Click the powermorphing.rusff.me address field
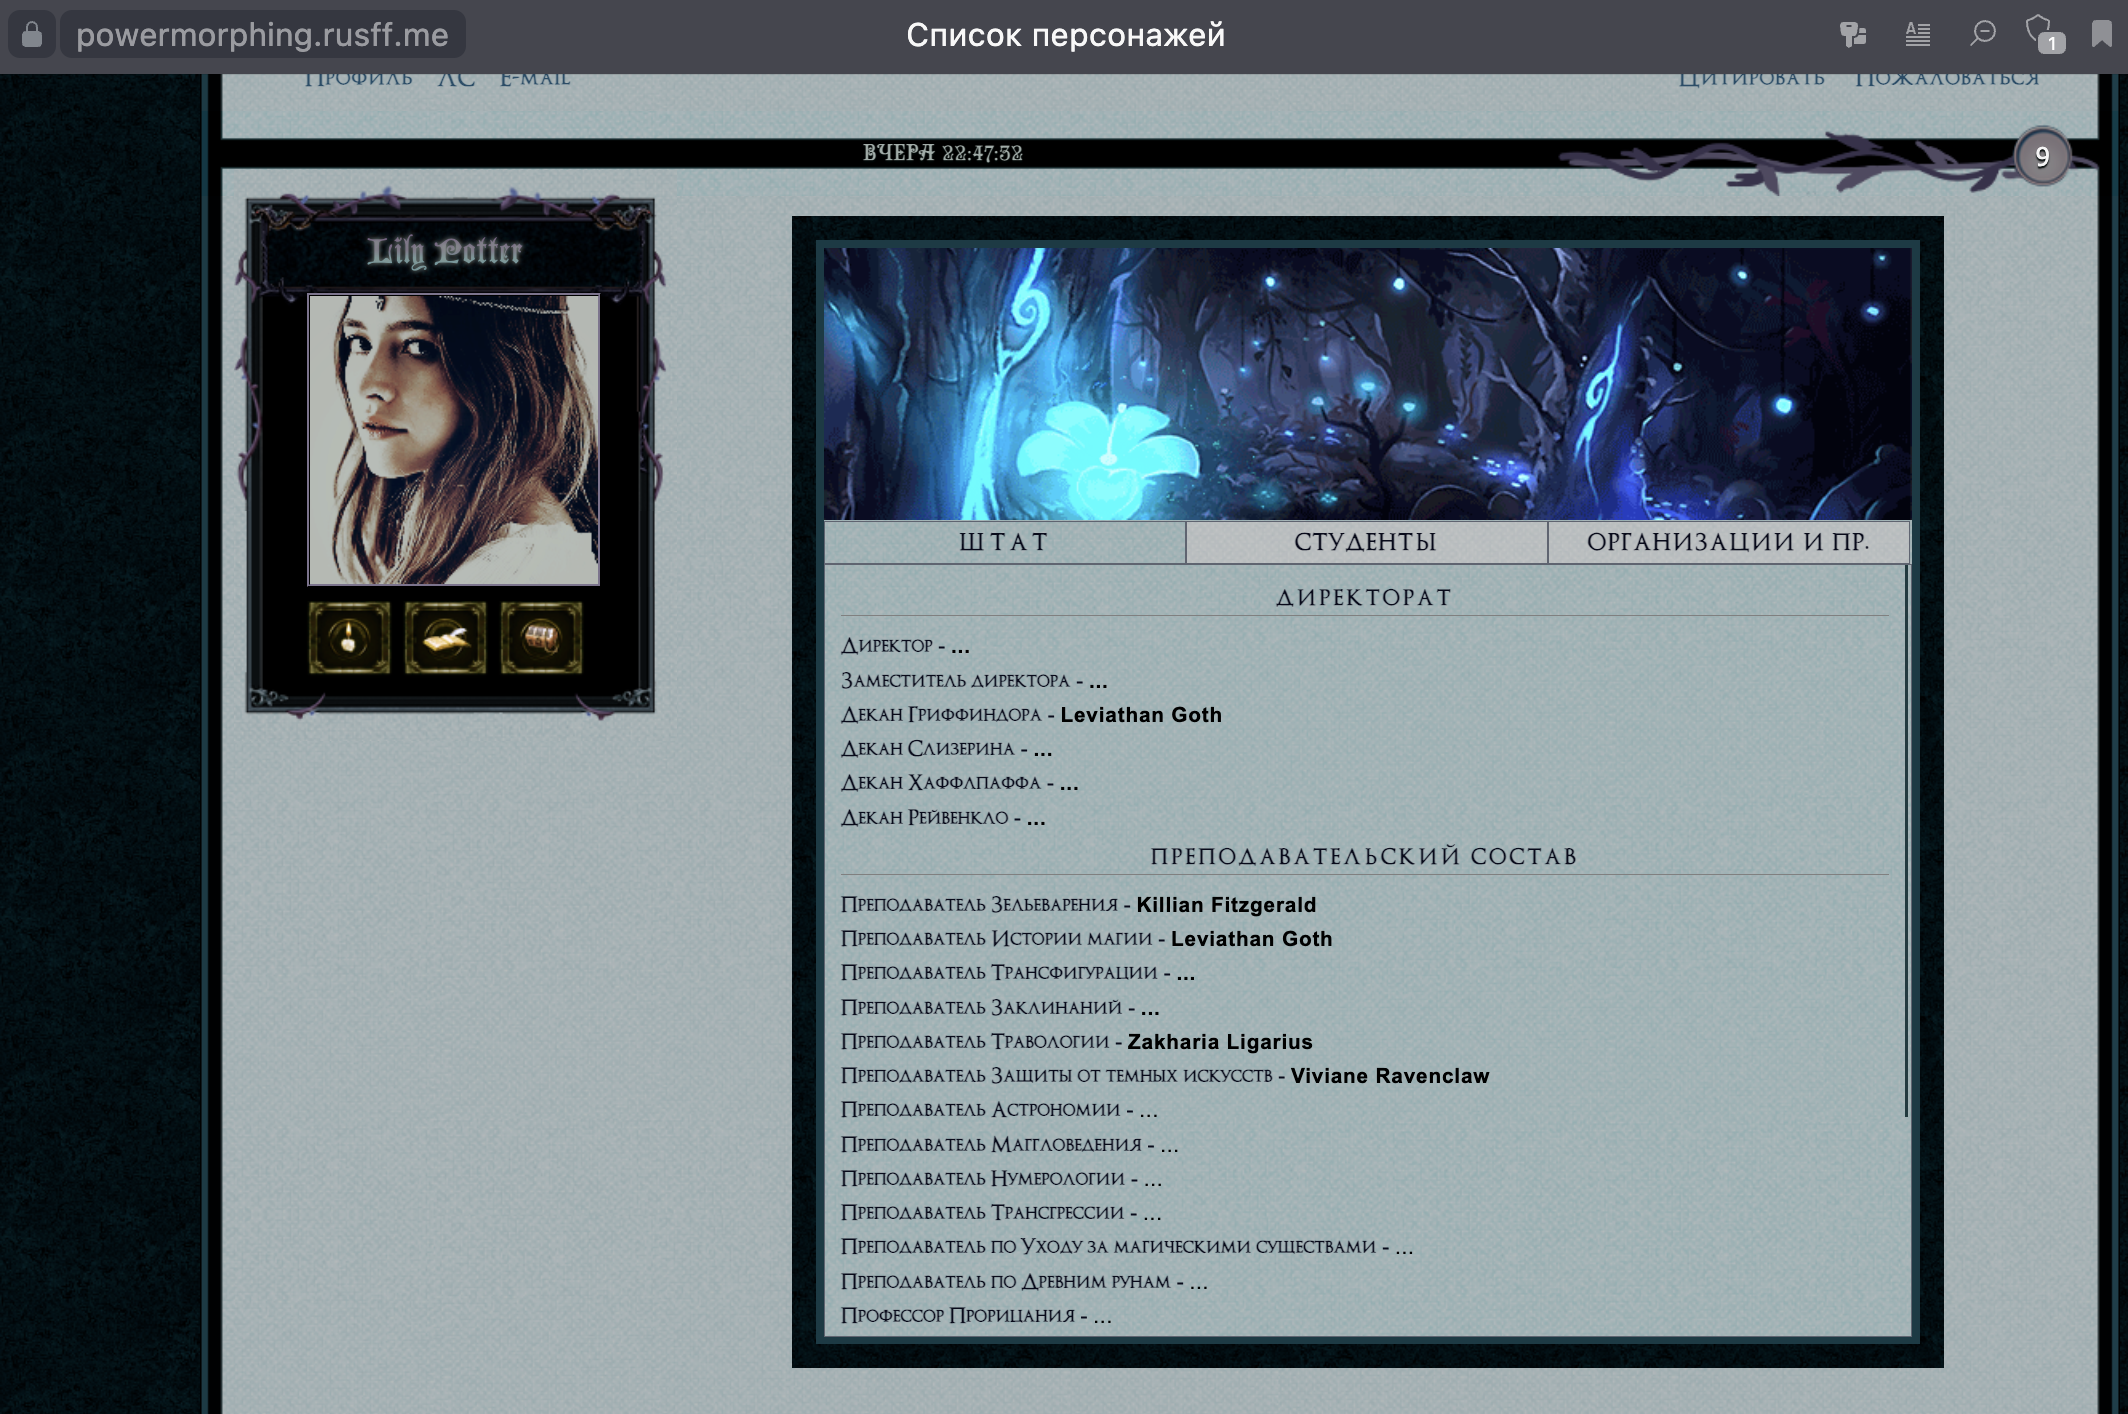 [262, 35]
